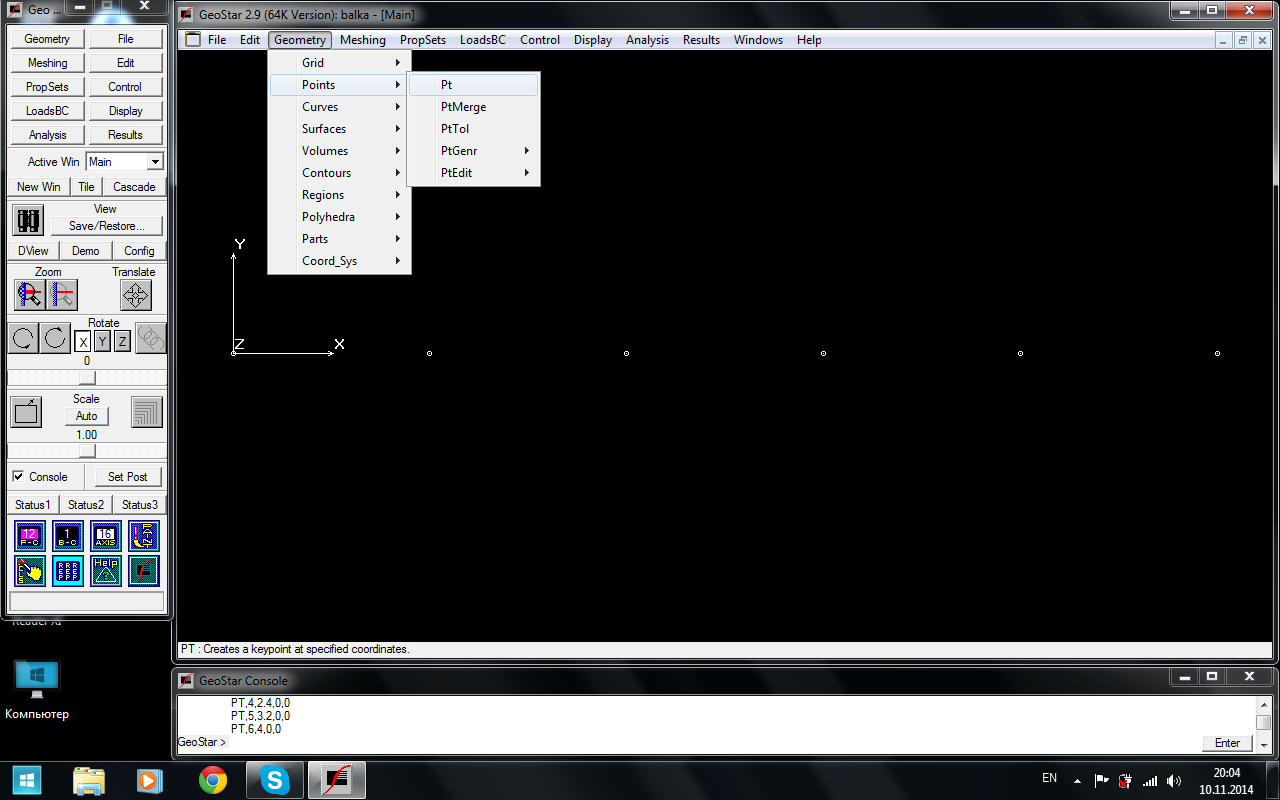Expand the Coord_Sys submenu

(339, 261)
